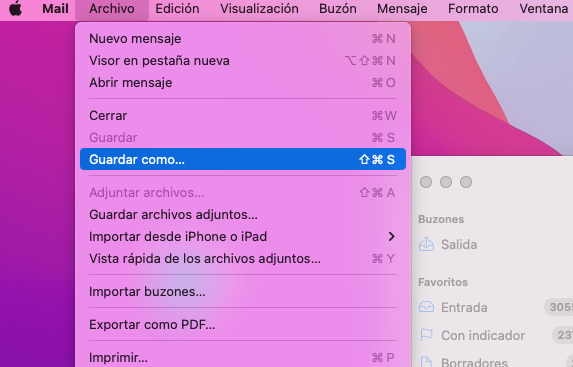
Task: Choose Abrir mensaje
Action: click(x=243, y=83)
